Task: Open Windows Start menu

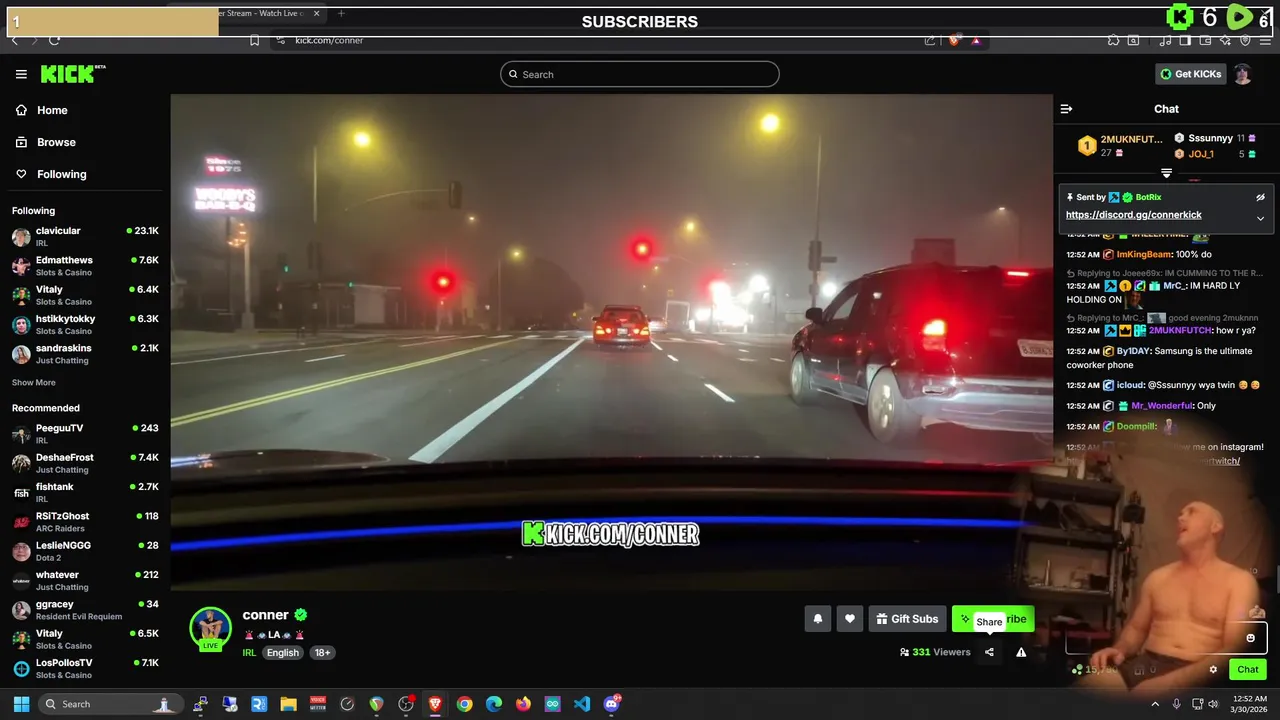Action: (21, 704)
